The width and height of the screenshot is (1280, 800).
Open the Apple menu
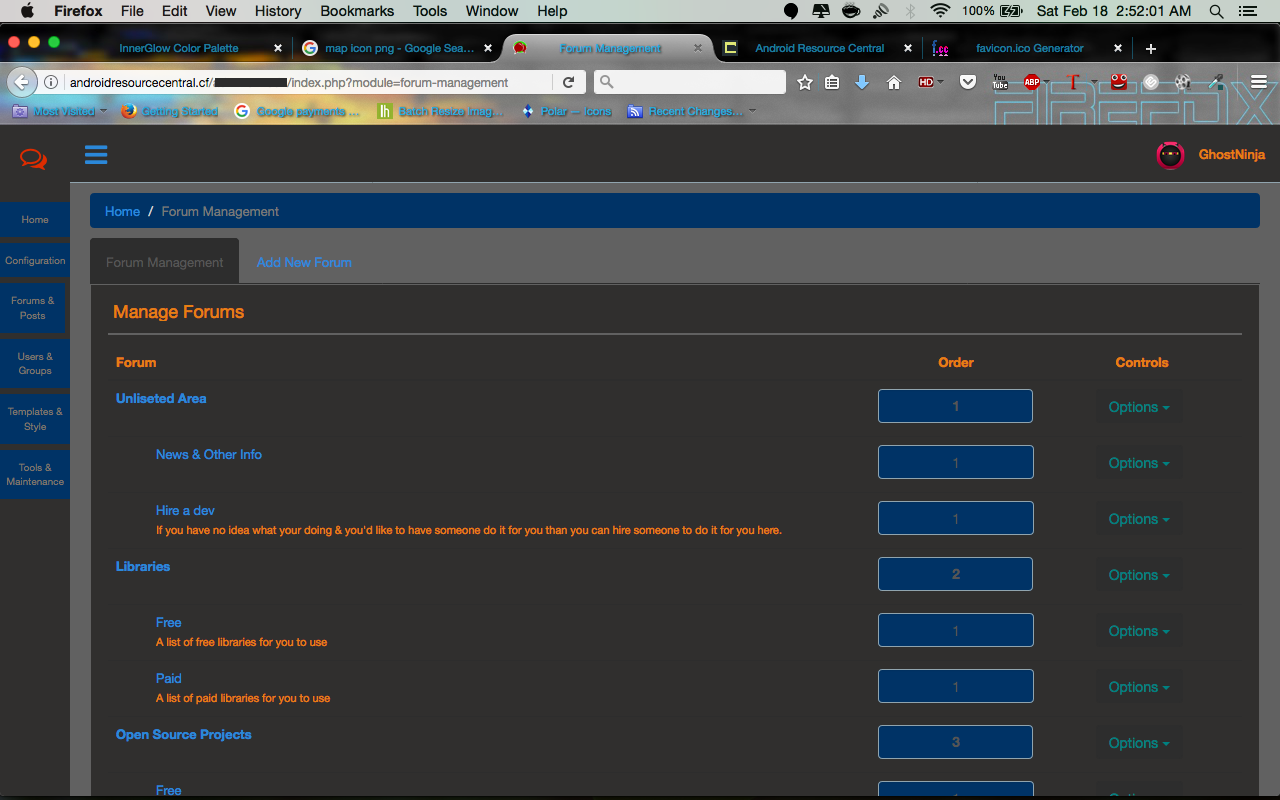coord(27,11)
